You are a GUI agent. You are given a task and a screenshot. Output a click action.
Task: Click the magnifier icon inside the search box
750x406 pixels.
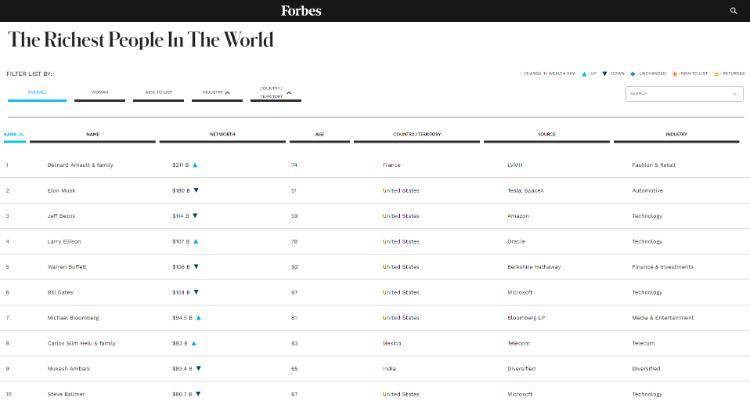[x=734, y=94]
